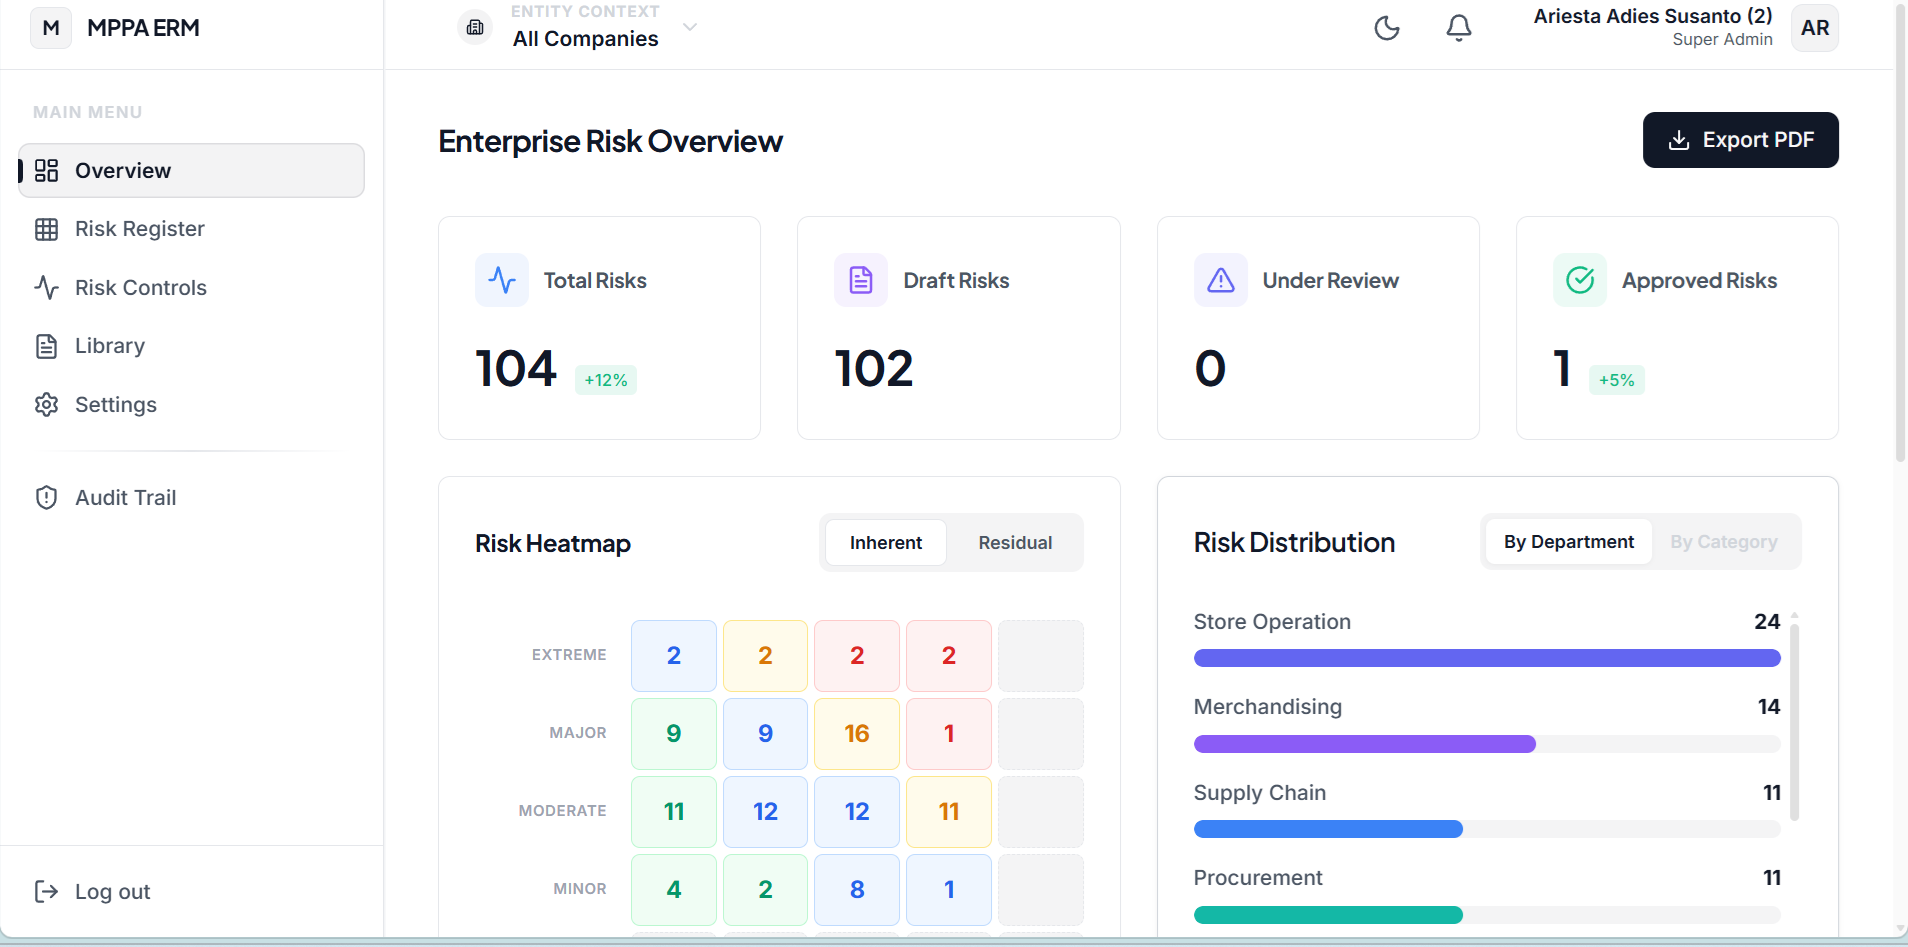Click the Ariesta Adies Susanto user name

(1653, 16)
